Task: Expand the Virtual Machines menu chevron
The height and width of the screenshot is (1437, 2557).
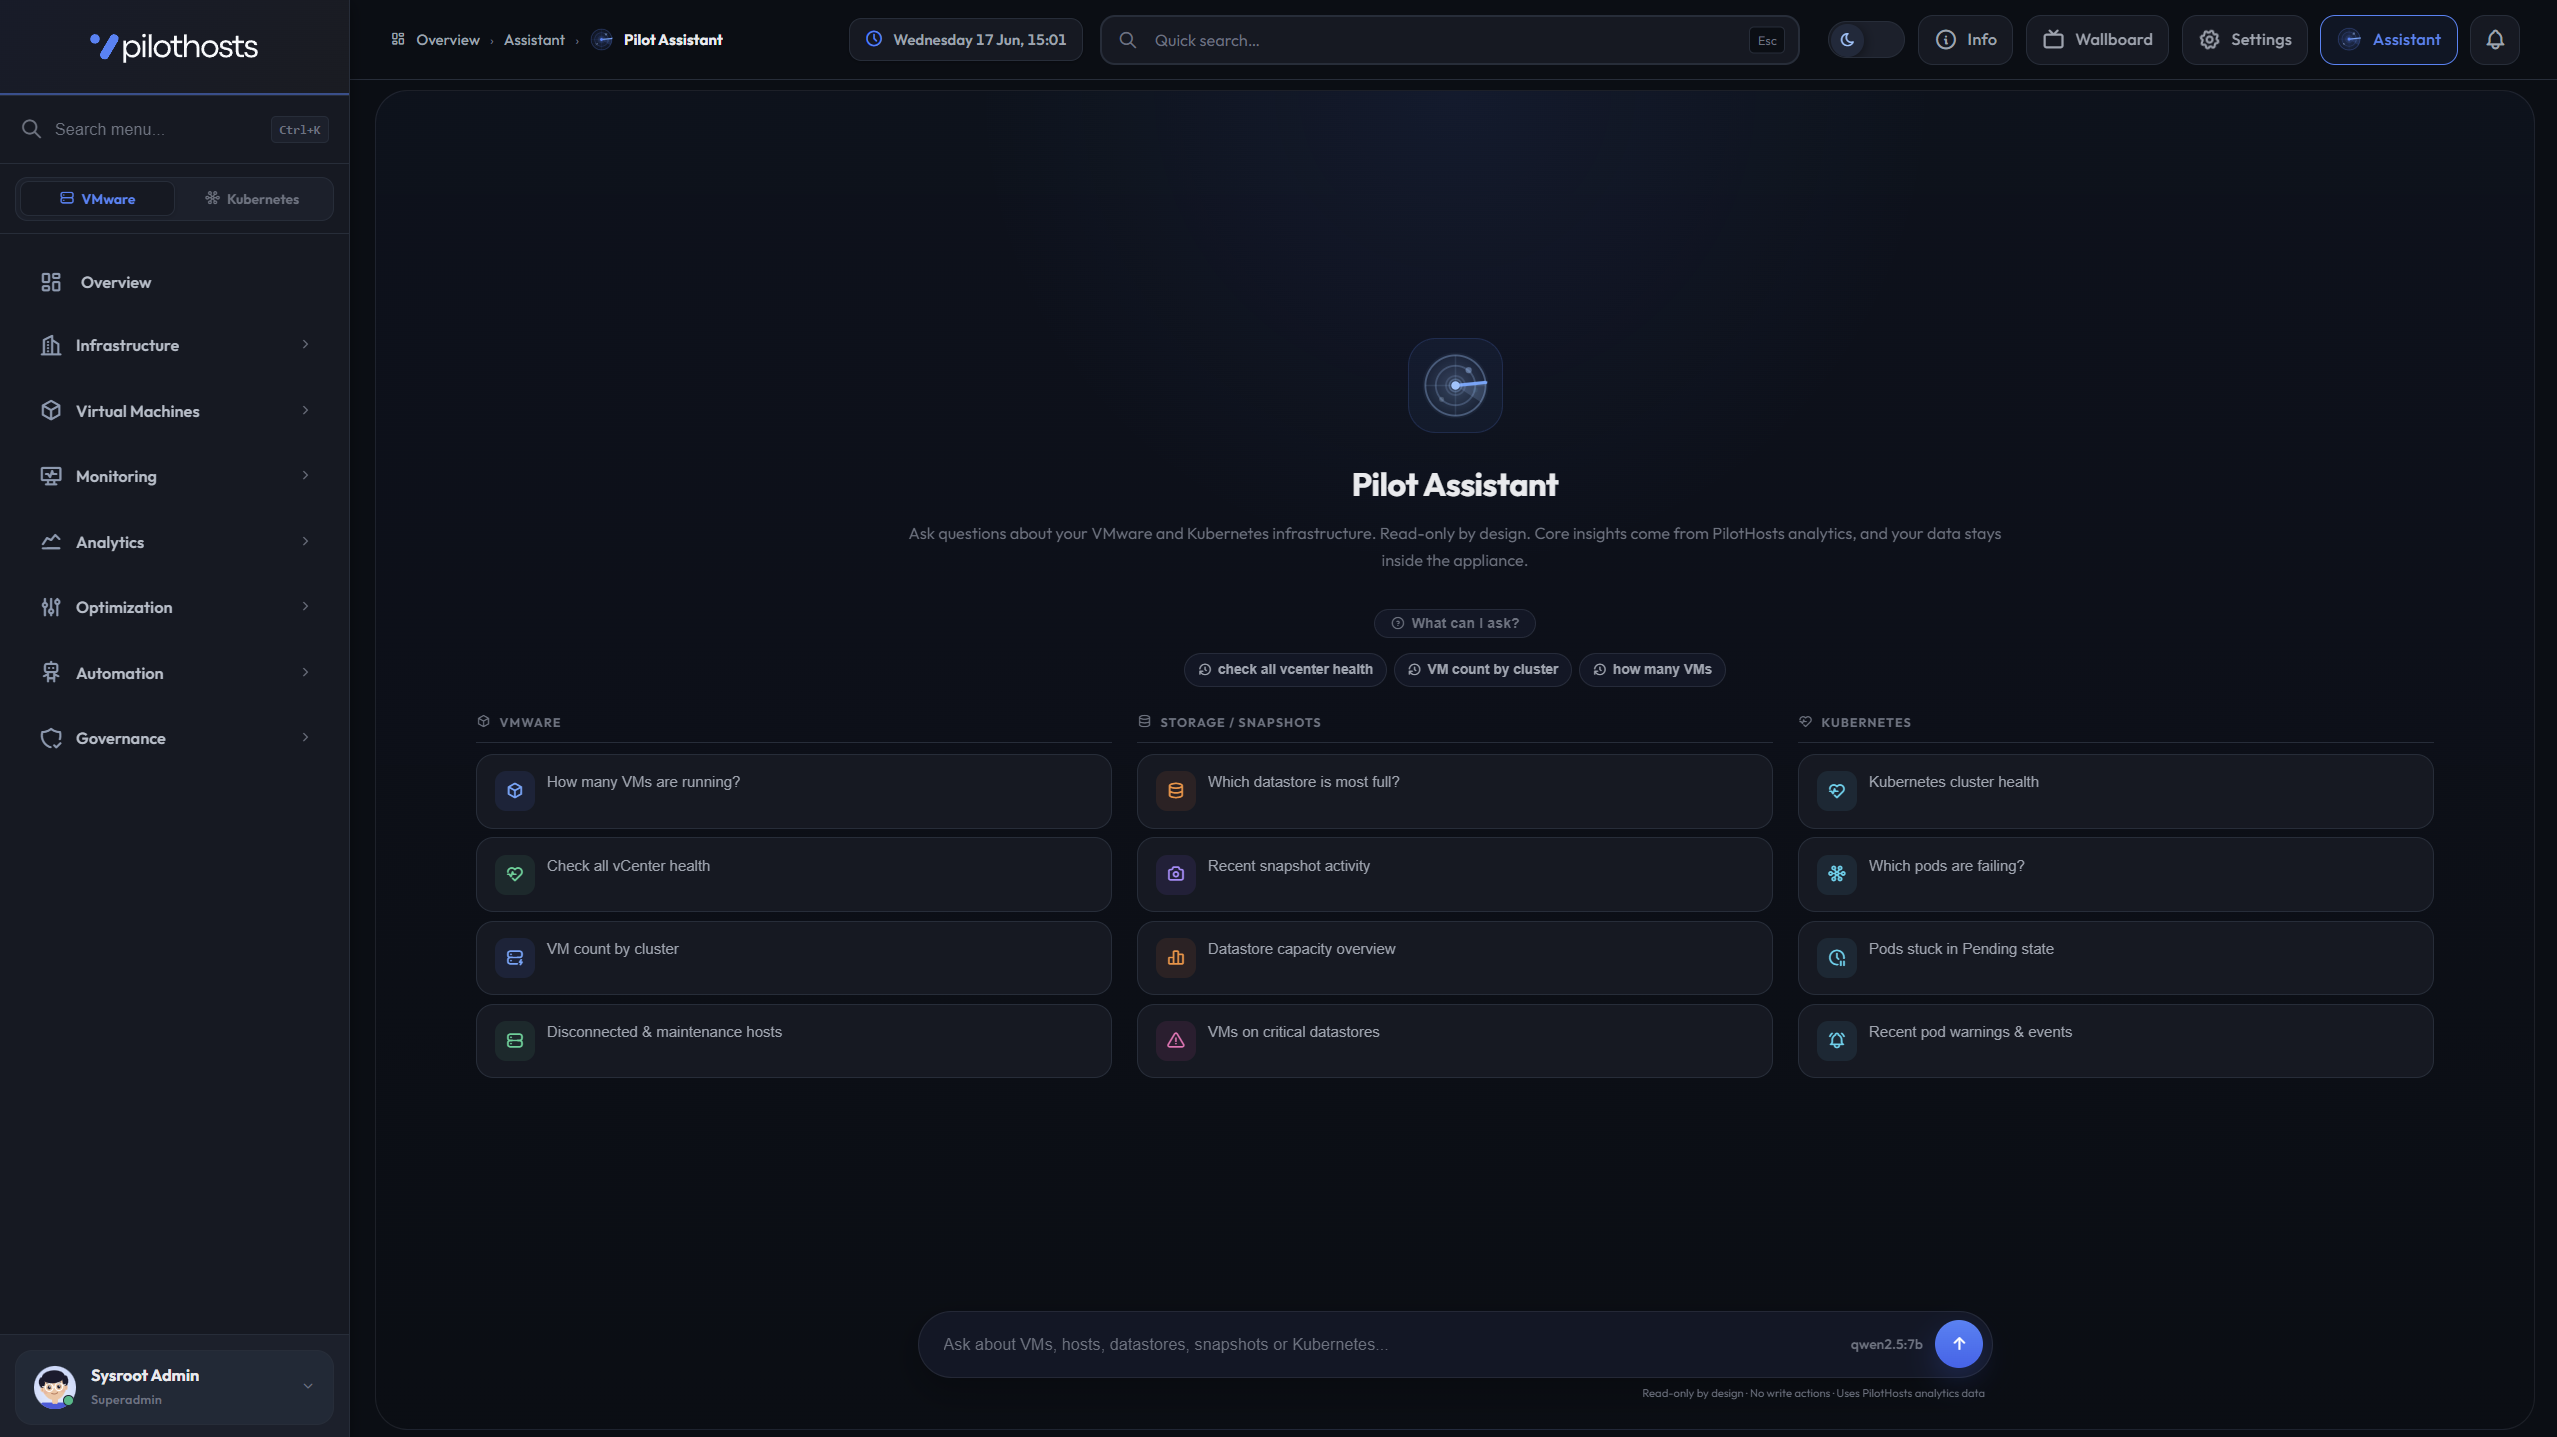Action: [x=305, y=411]
